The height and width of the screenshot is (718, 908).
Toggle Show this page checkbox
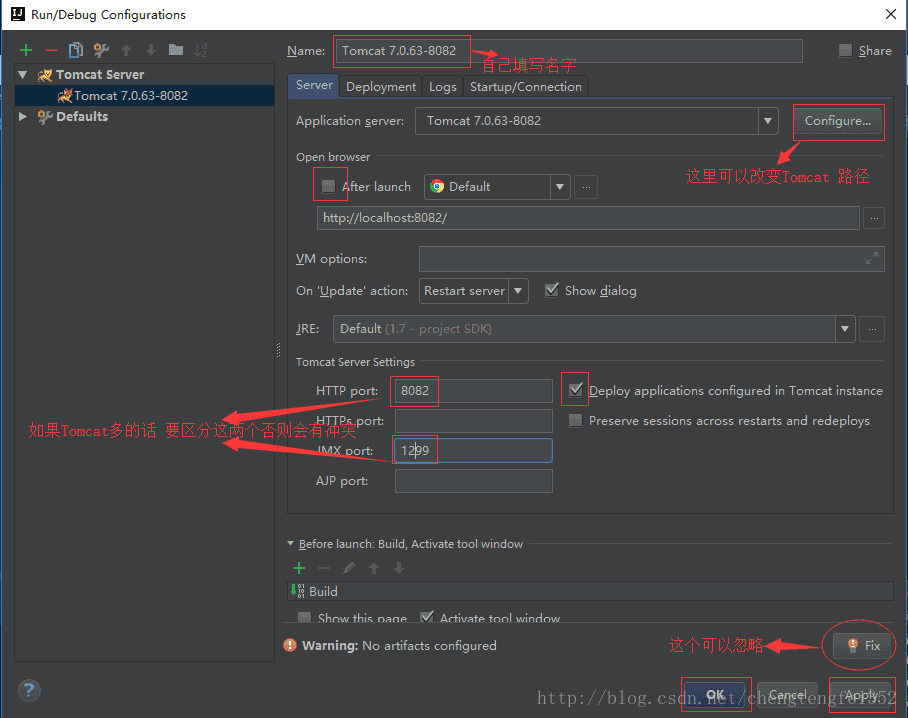tap(304, 618)
